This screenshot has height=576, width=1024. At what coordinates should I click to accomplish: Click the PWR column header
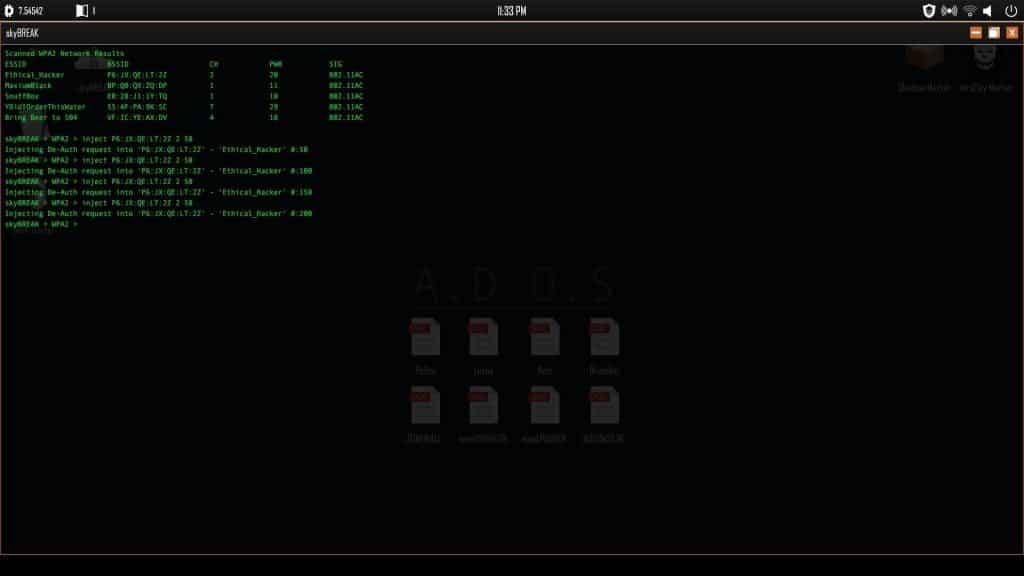(x=276, y=64)
